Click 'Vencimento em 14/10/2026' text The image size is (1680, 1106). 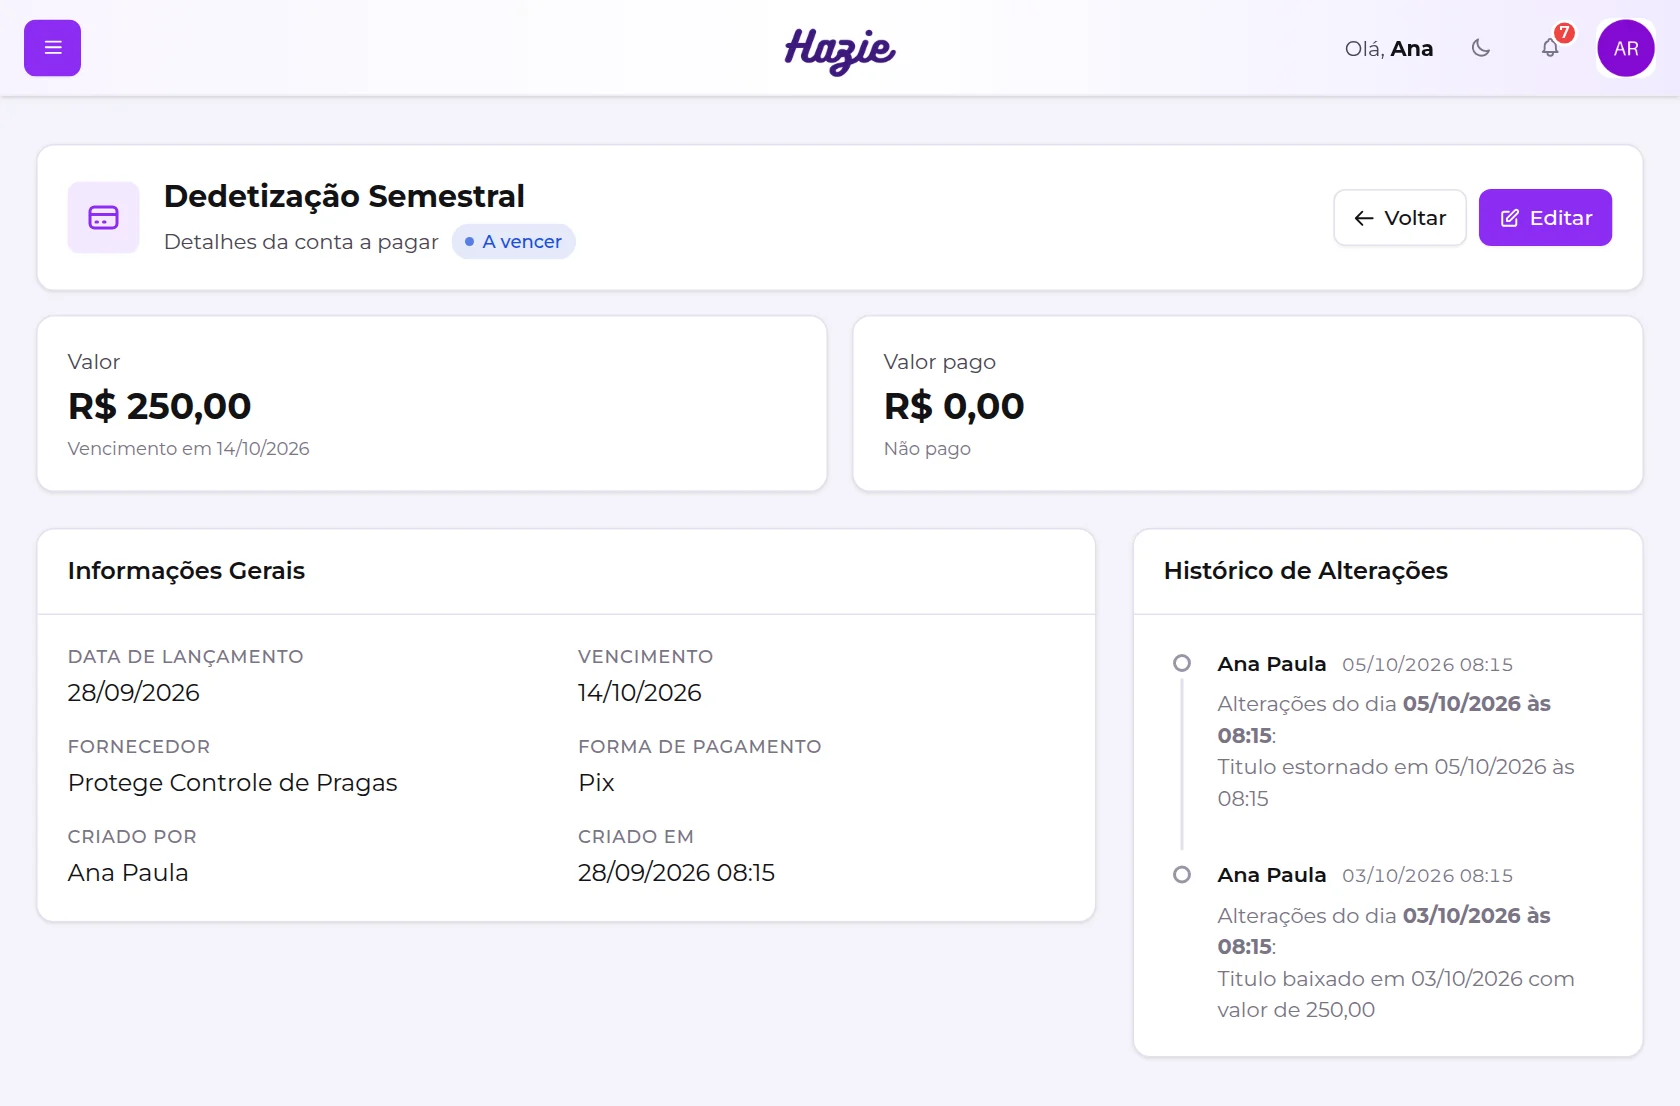click(189, 449)
